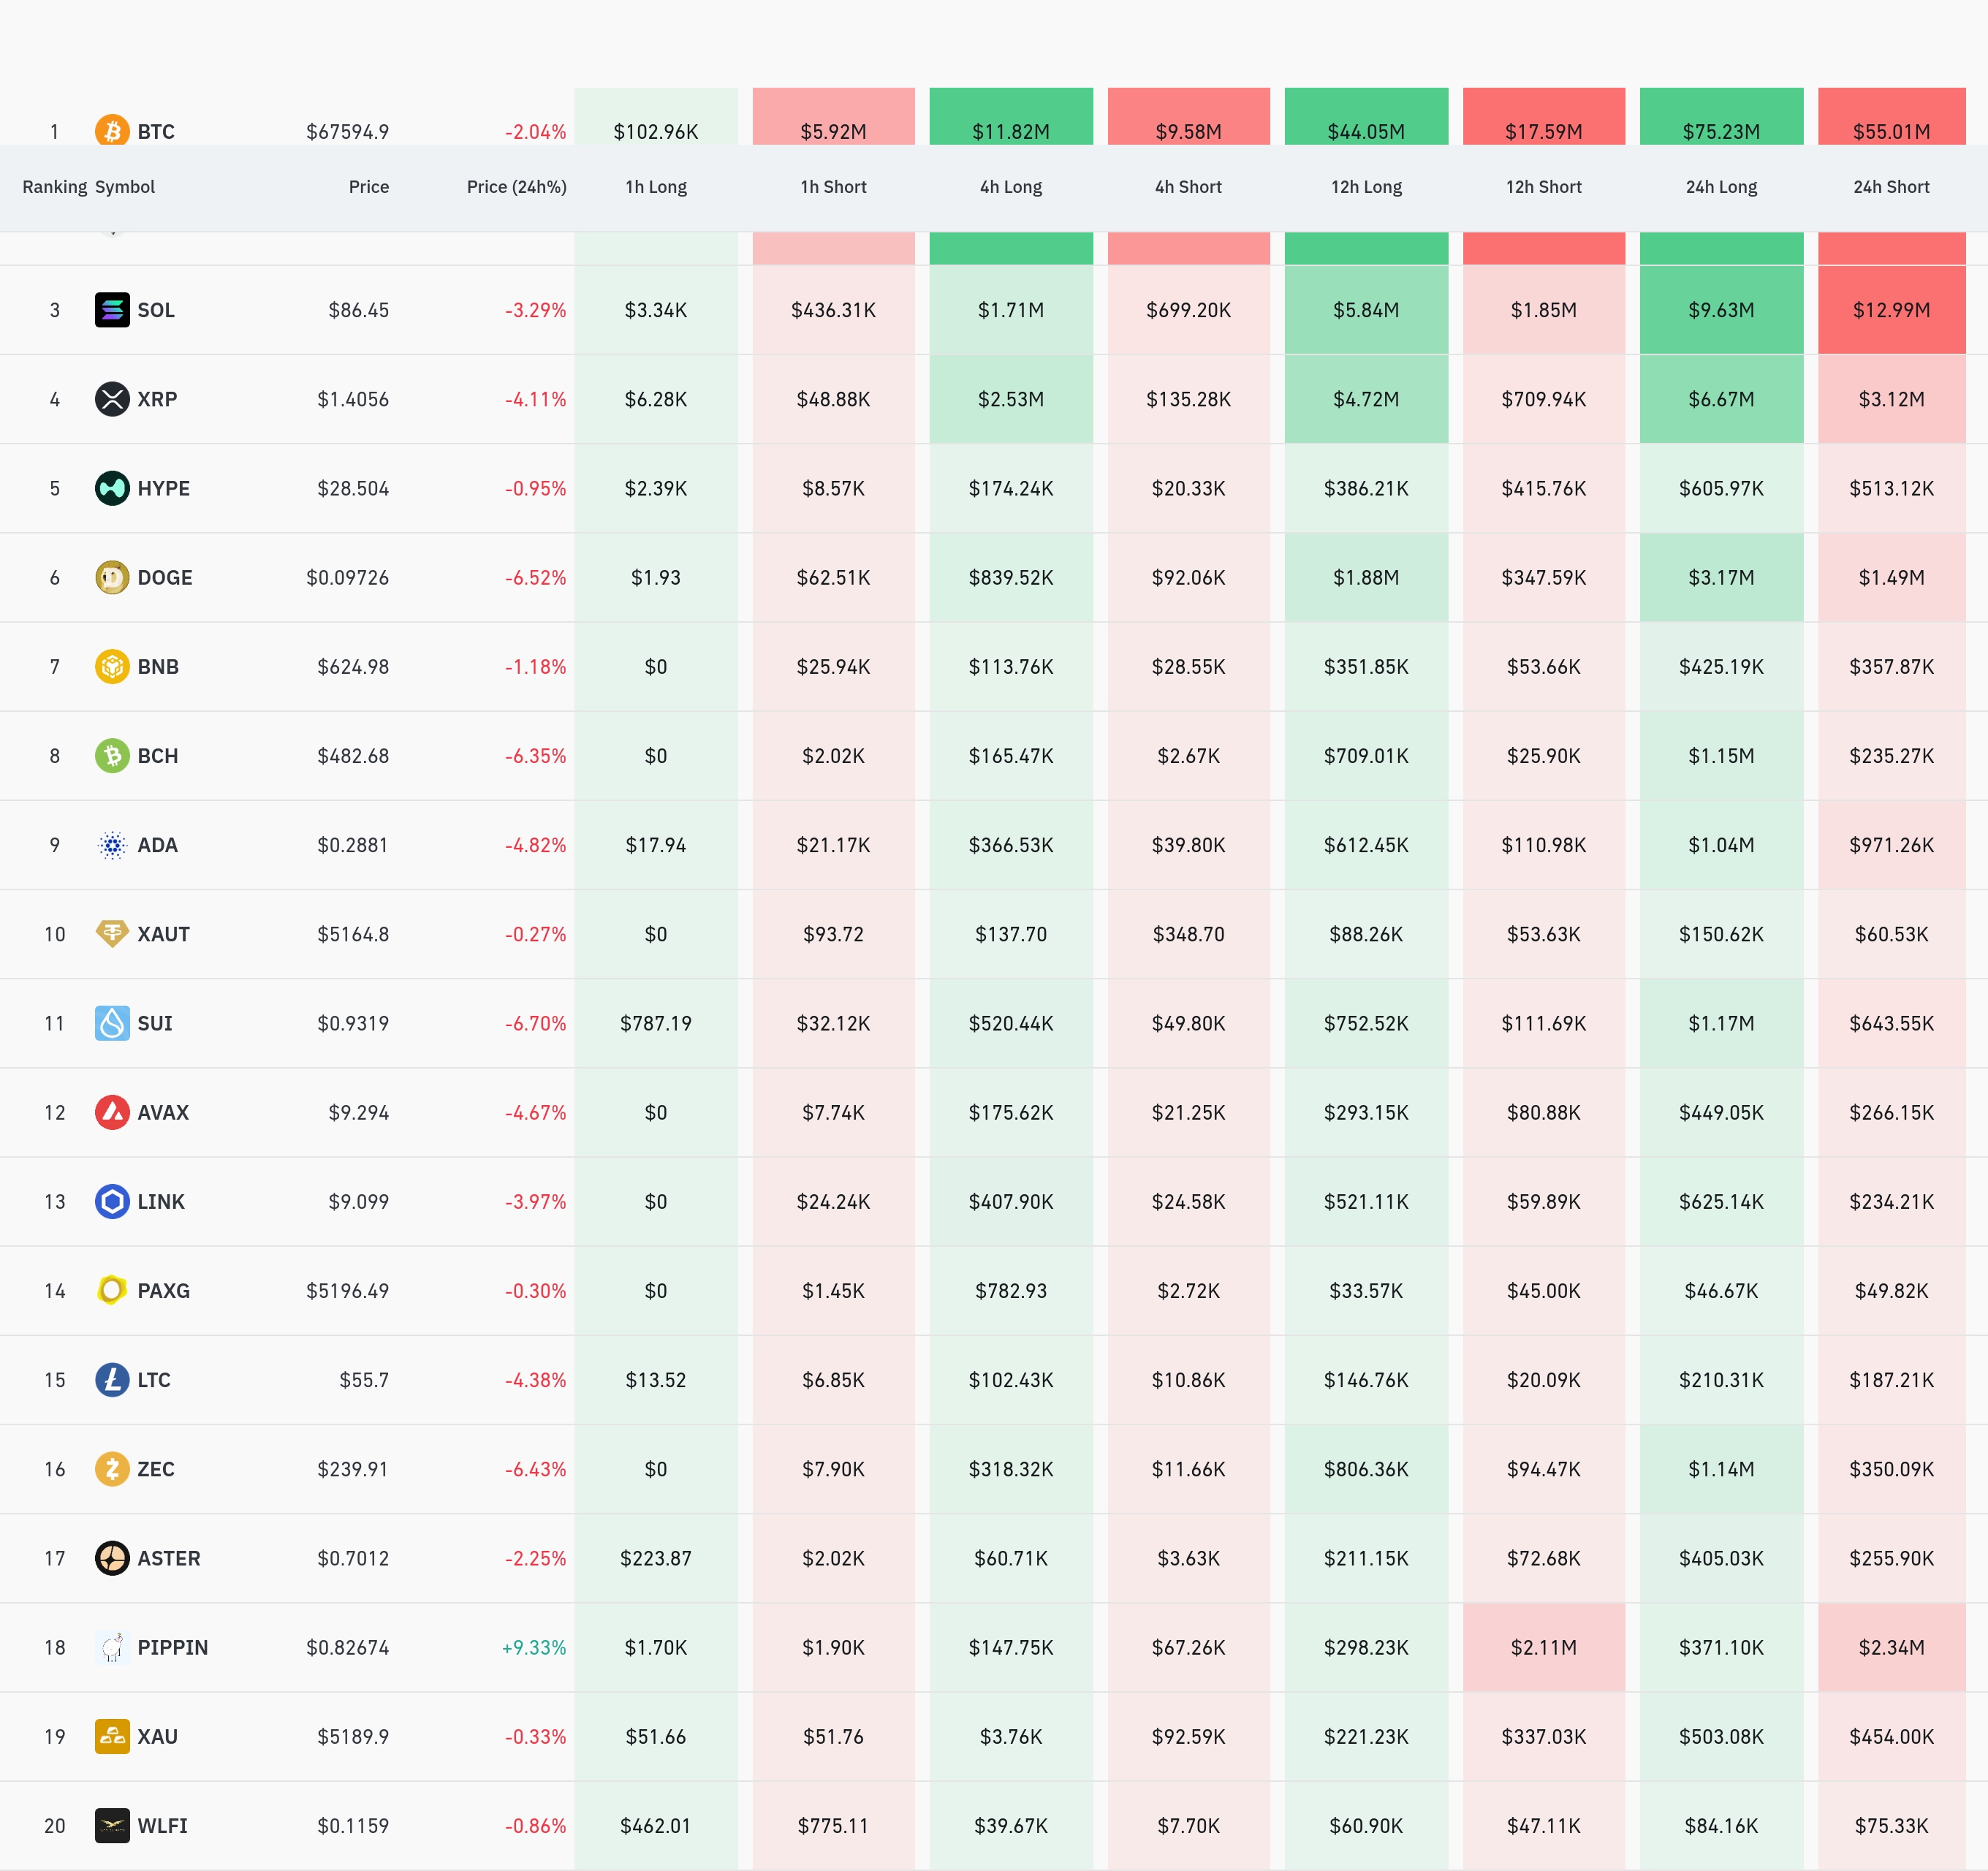Open the PIPPIN symbol link
Image resolution: width=1988 pixels, height=1871 pixels.
(x=172, y=1647)
